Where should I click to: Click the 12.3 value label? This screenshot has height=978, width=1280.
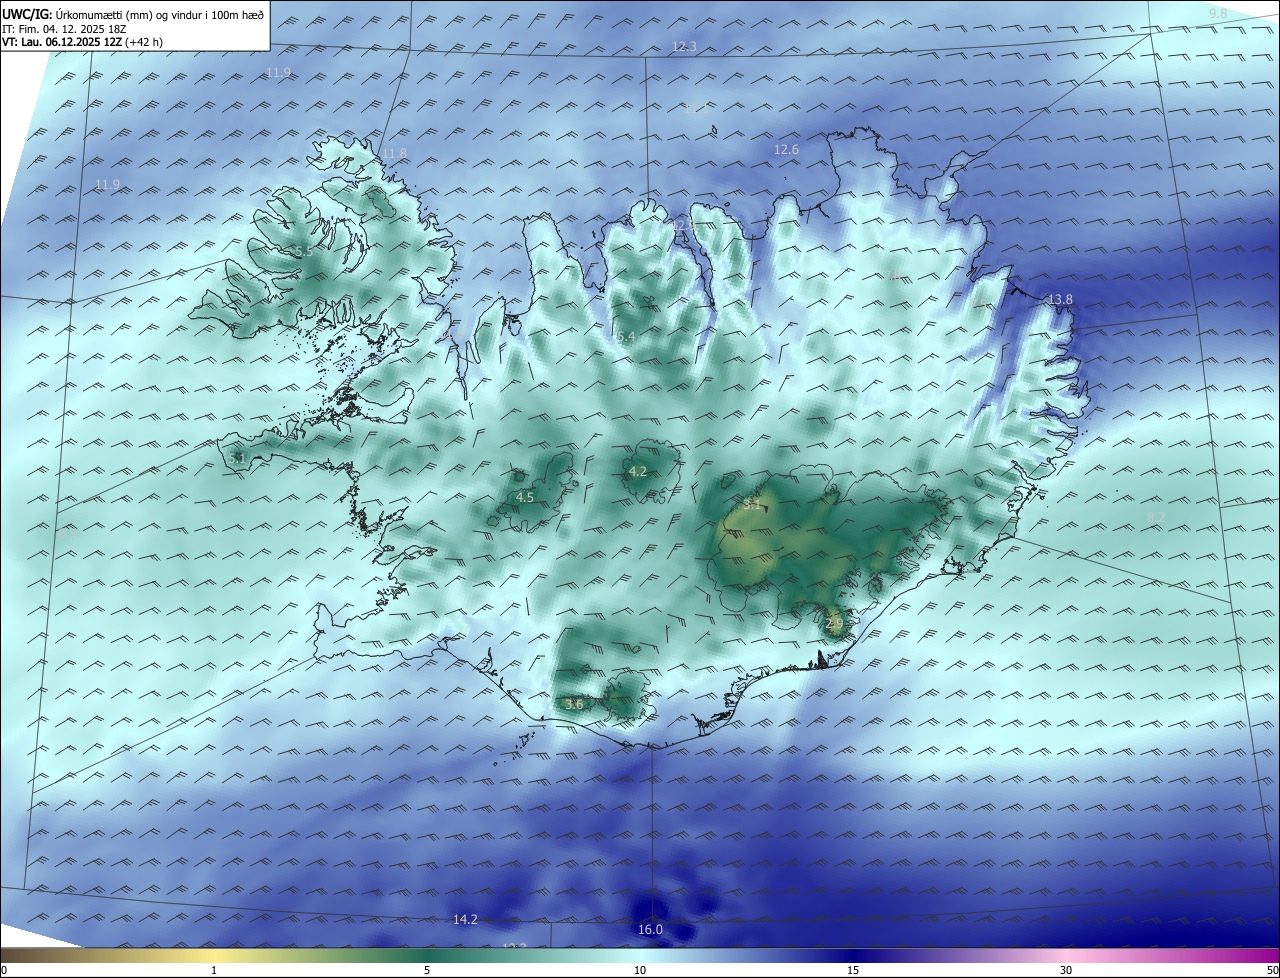[684, 47]
